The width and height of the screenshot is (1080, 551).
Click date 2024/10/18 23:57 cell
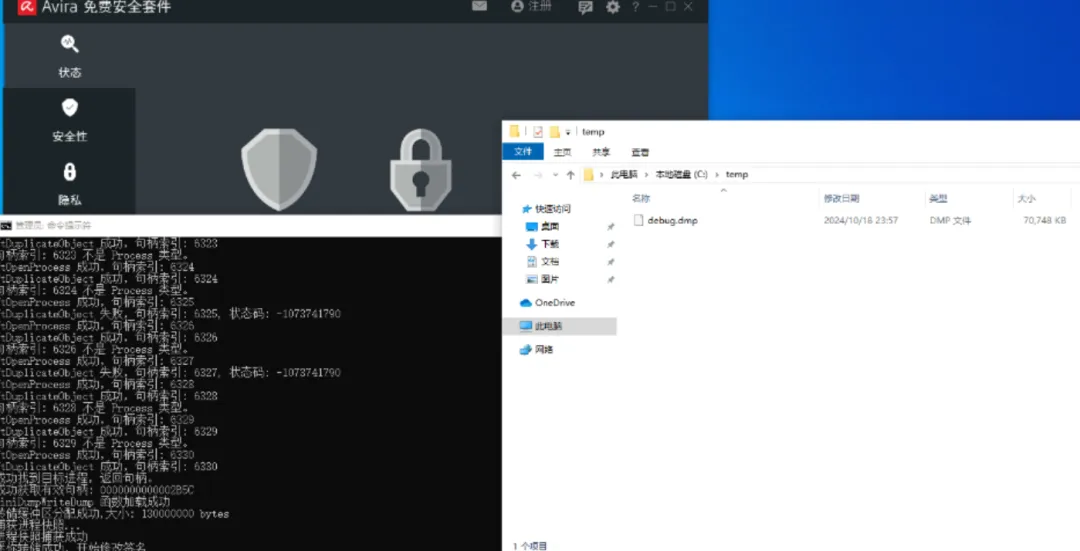click(861, 220)
